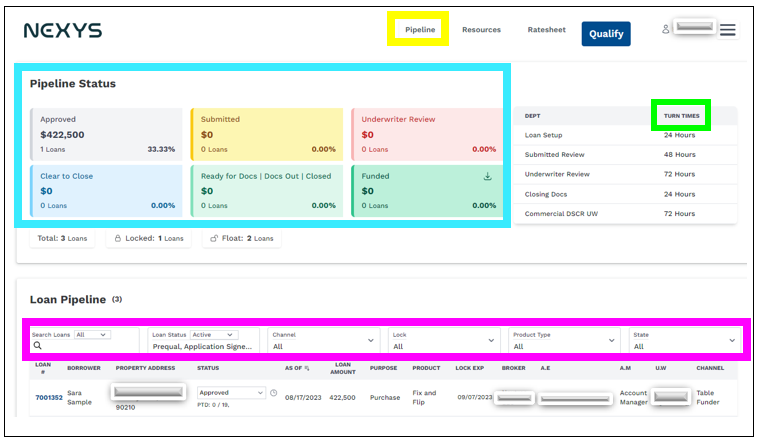
Task: Change the Approved status dropdown in loan row
Action: coord(231,393)
